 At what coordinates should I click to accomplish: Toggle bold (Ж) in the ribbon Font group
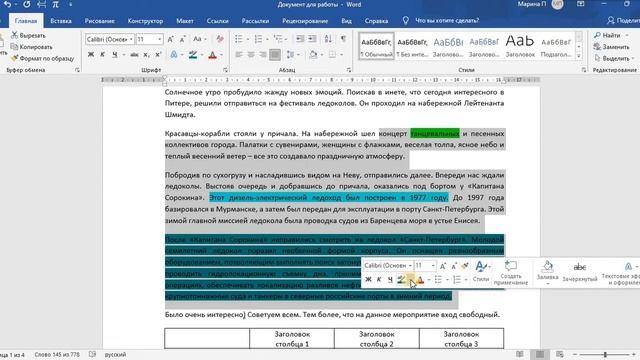click(x=91, y=54)
